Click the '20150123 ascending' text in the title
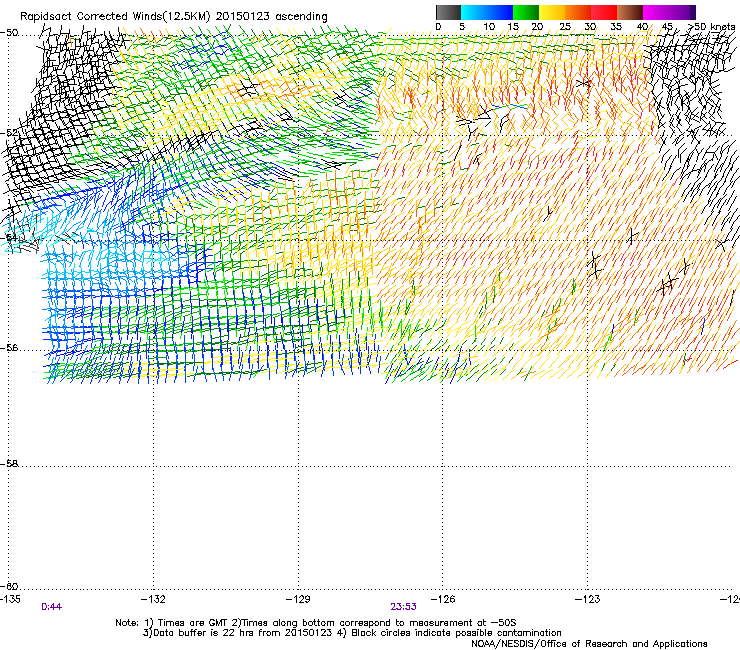 [x=272, y=16]
